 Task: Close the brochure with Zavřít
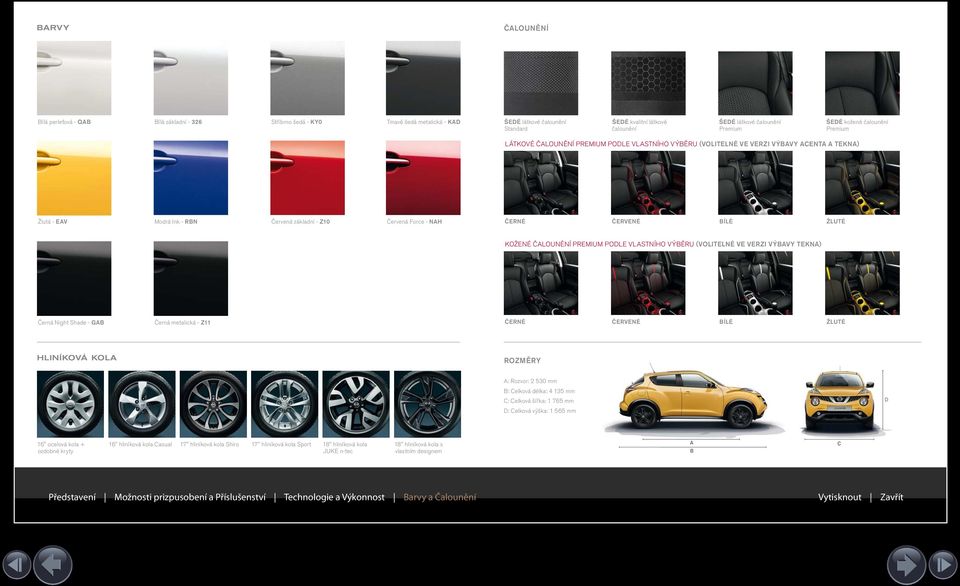pyautogui.click(x=891, y=497)
